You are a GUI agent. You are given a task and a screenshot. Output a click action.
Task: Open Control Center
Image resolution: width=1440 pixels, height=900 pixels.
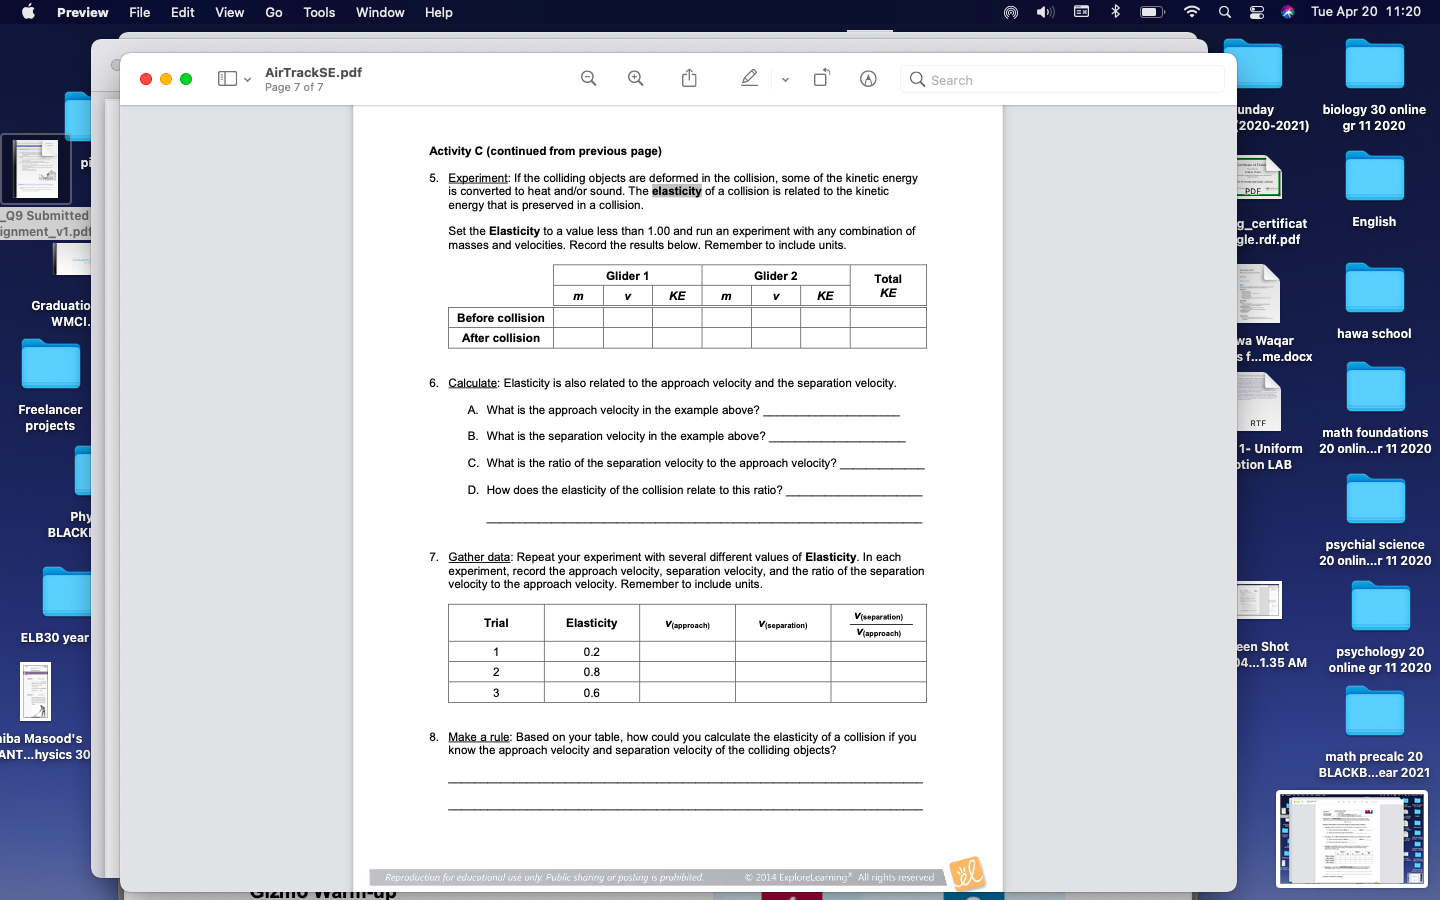tap(1257, 12)
